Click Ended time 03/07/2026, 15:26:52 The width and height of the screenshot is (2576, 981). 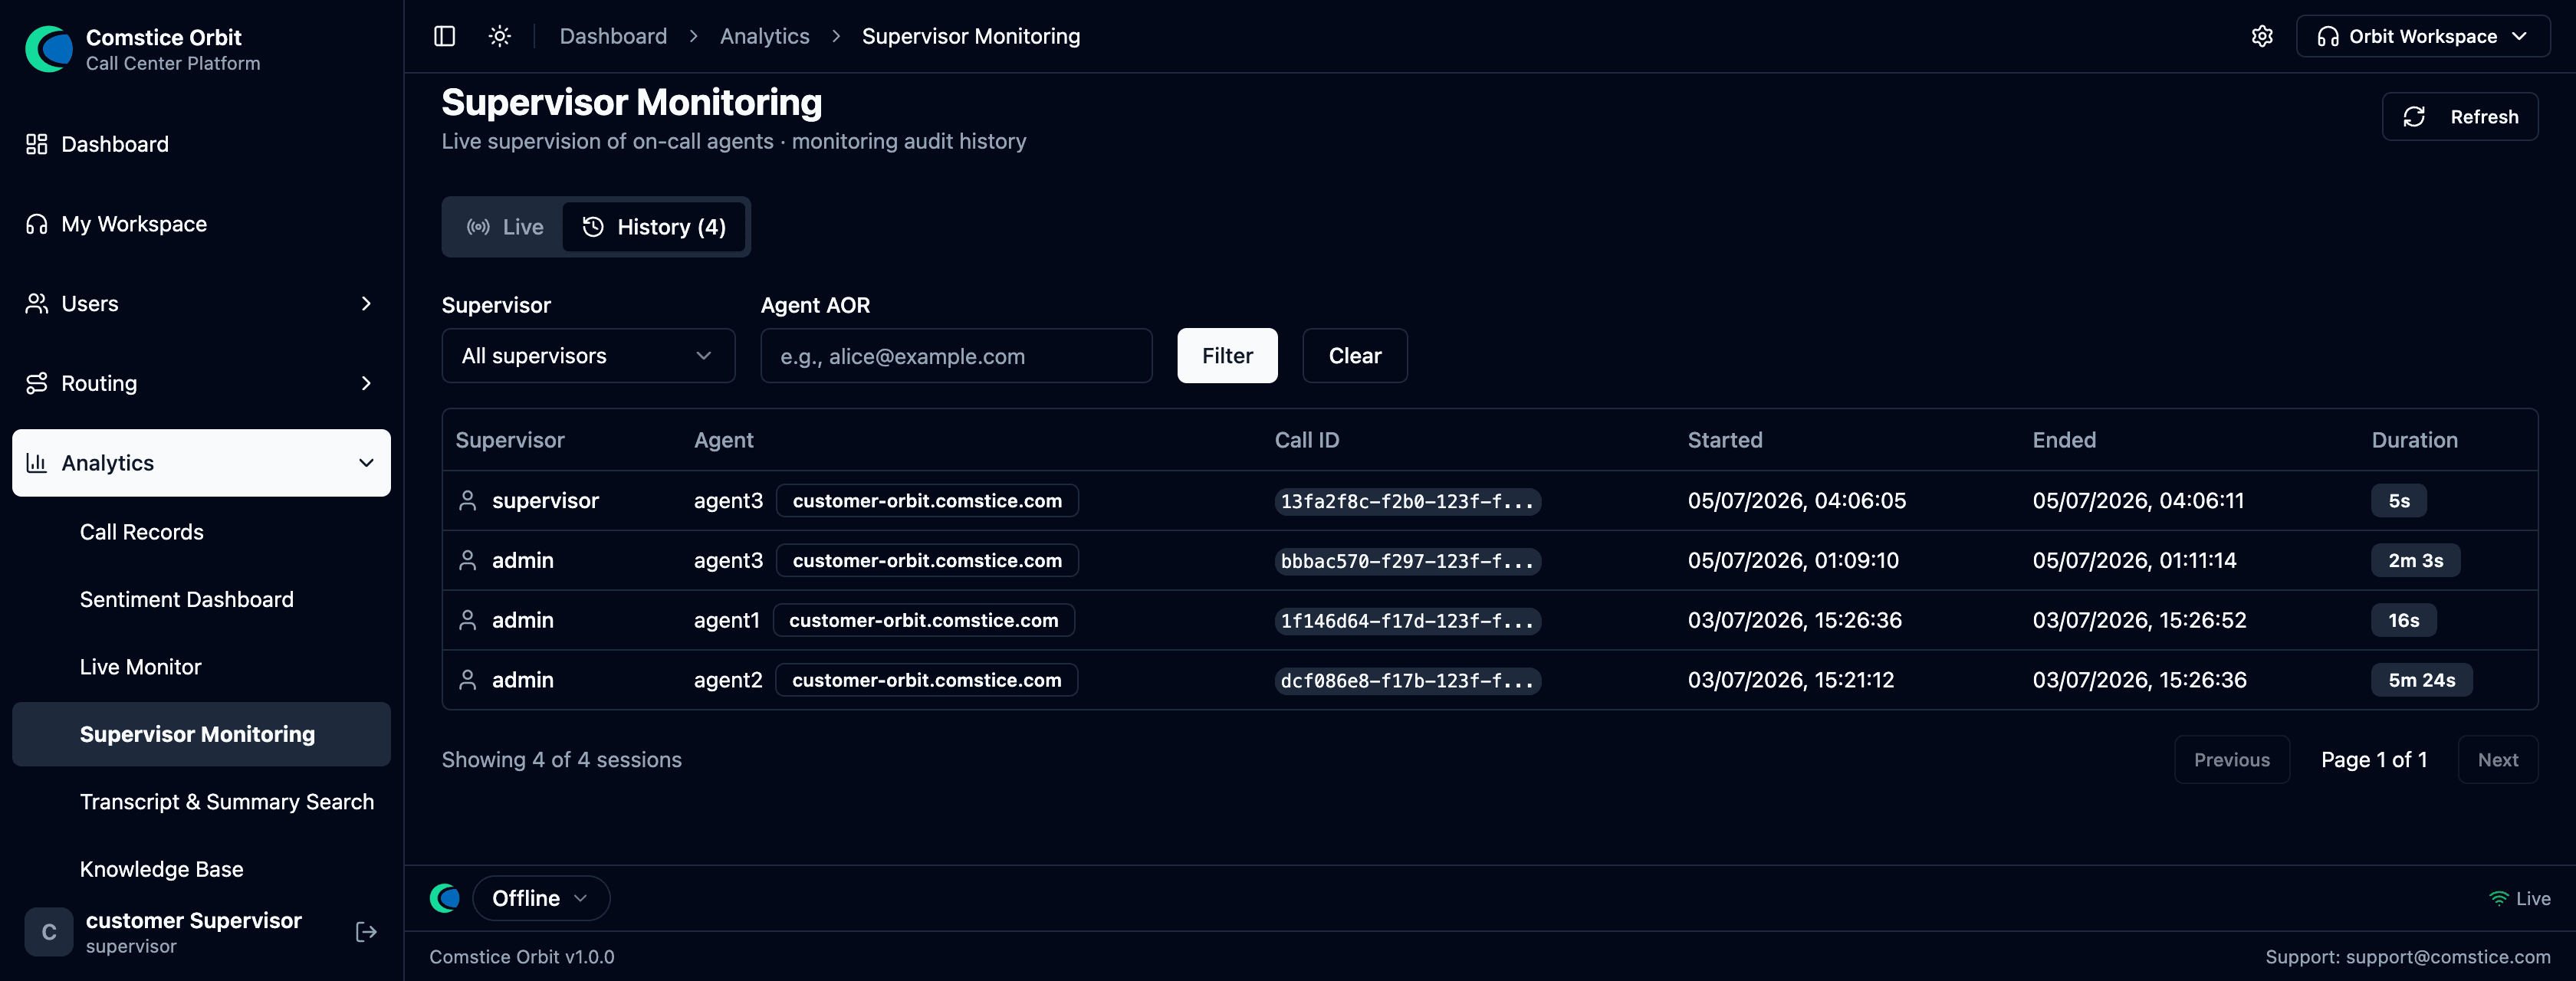[2139, 620]
